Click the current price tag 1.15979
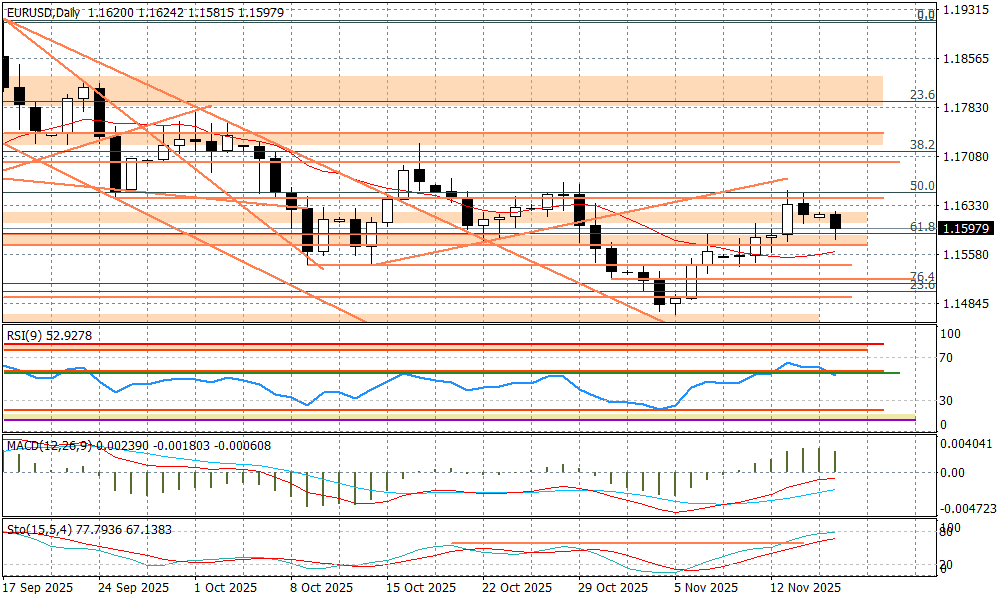The image size is (1000, 600). [966, 229]
